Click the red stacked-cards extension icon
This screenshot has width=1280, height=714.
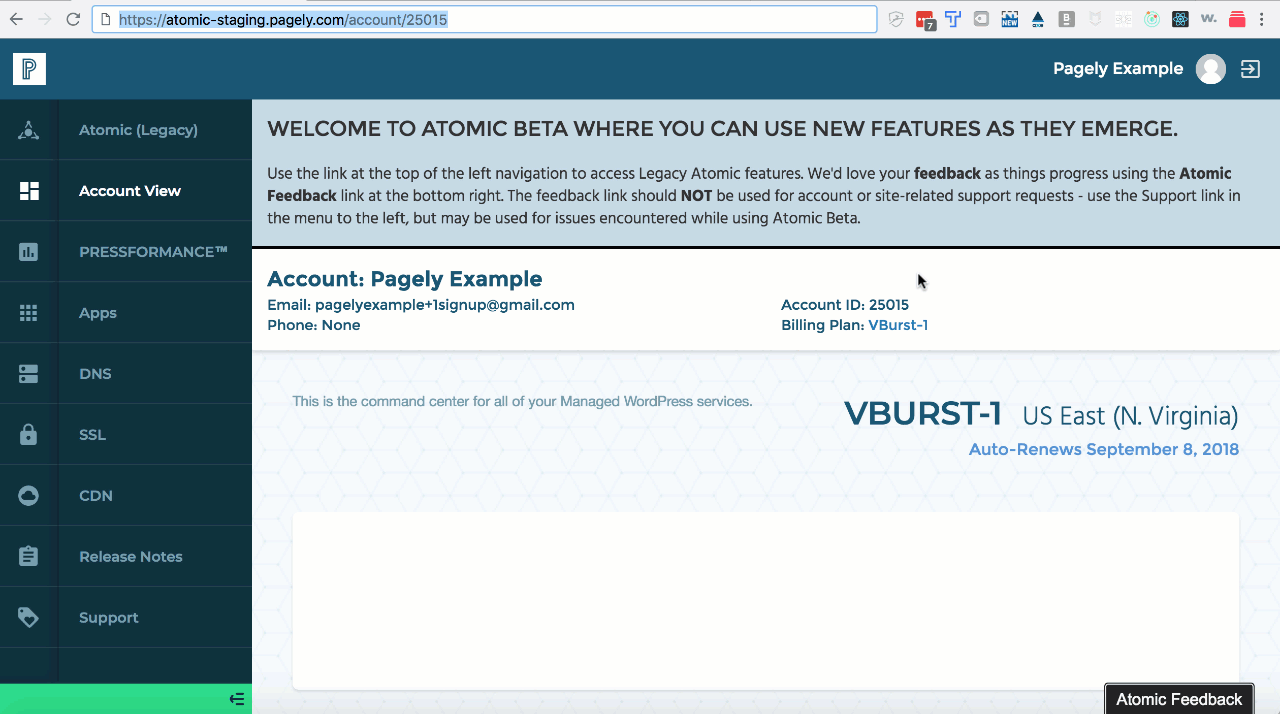point(1237,19)
